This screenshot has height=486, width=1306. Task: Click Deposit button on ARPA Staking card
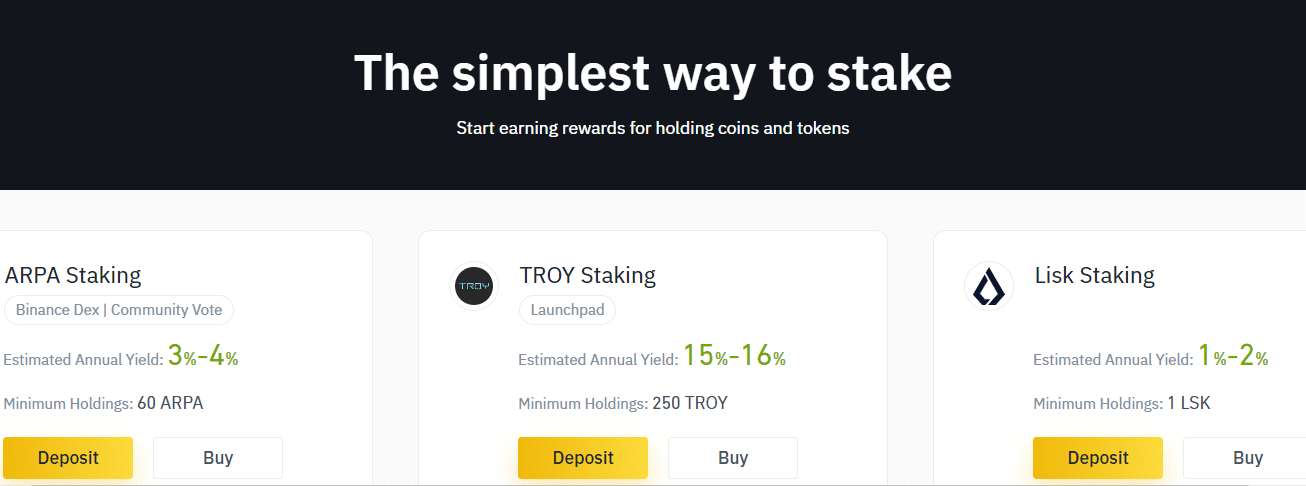68,458
